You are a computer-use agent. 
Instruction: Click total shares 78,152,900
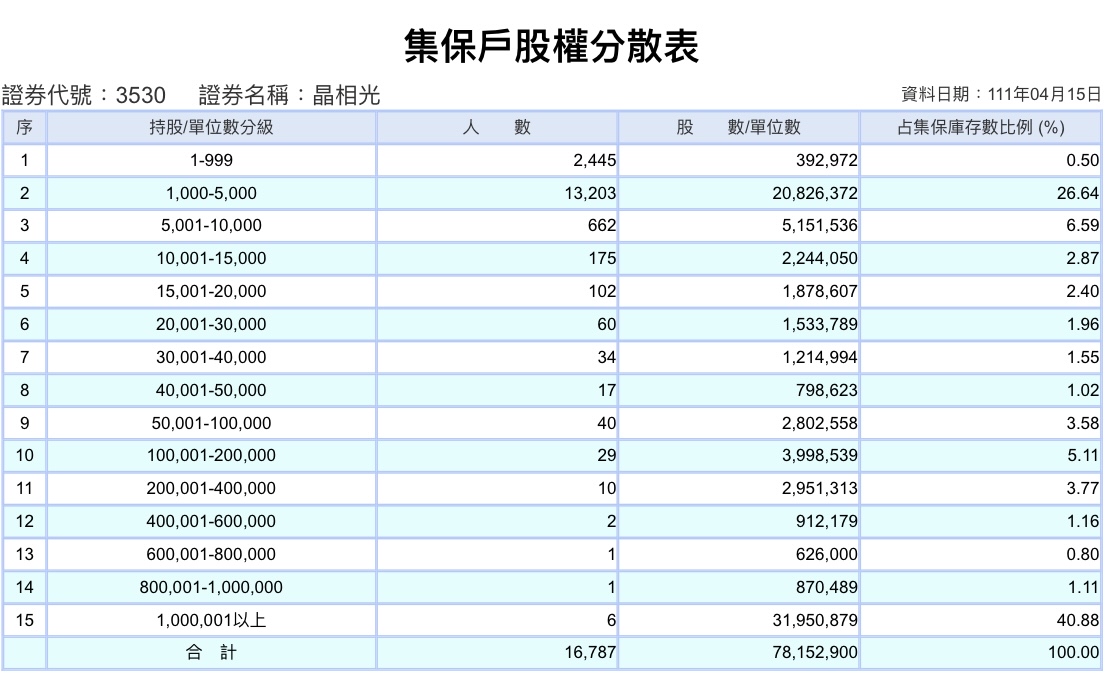[x=815, y=652]
